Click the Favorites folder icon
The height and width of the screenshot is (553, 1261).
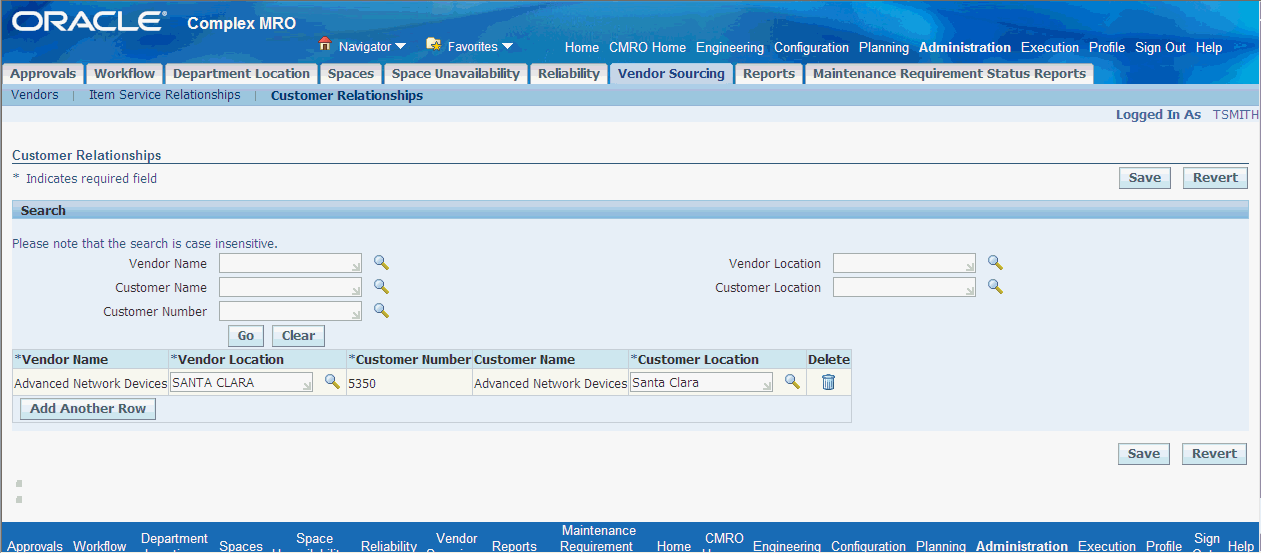click(433, 44)
